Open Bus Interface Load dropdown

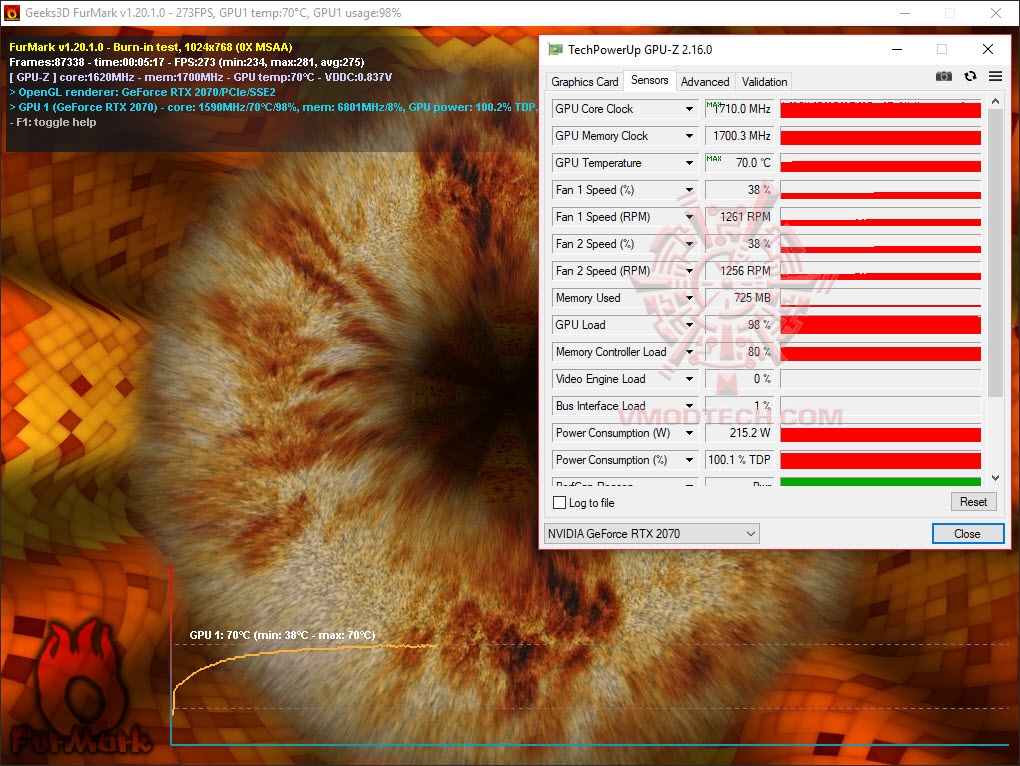click(689, 406)
